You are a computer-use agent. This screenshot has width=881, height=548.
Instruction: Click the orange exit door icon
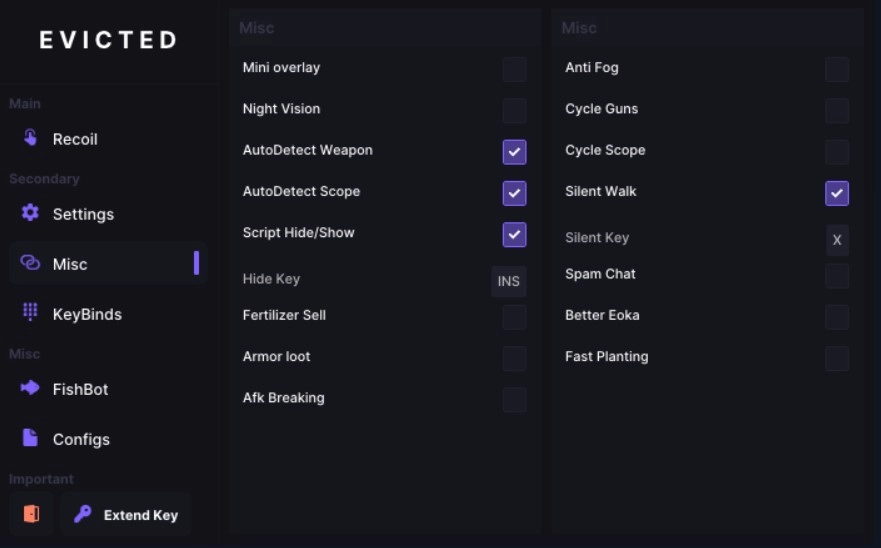coord(31,514)
